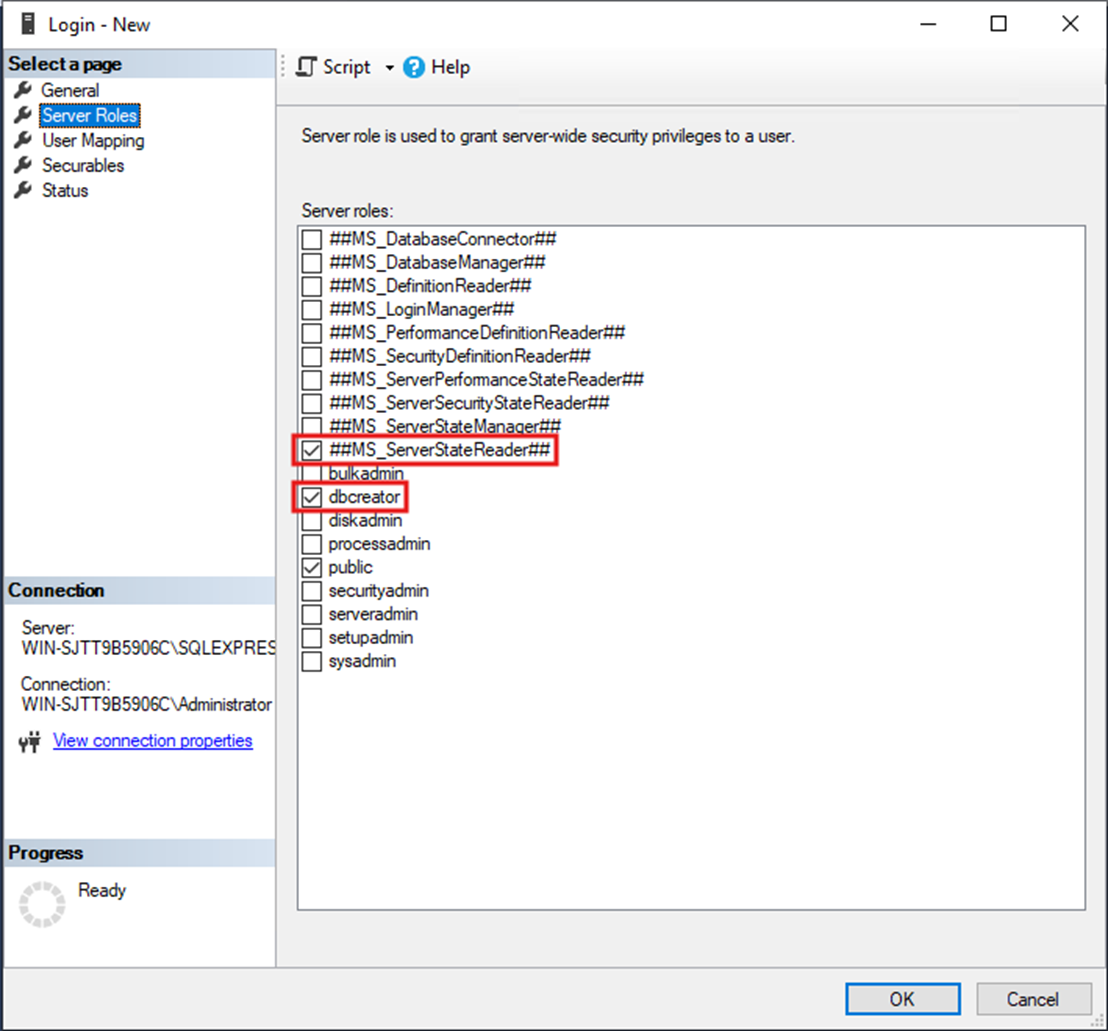Tick the ##MS_LoginManager## checkbox
Image resolution: width=1108 pixels, height=1031 pixels.
tap(312, 310)
